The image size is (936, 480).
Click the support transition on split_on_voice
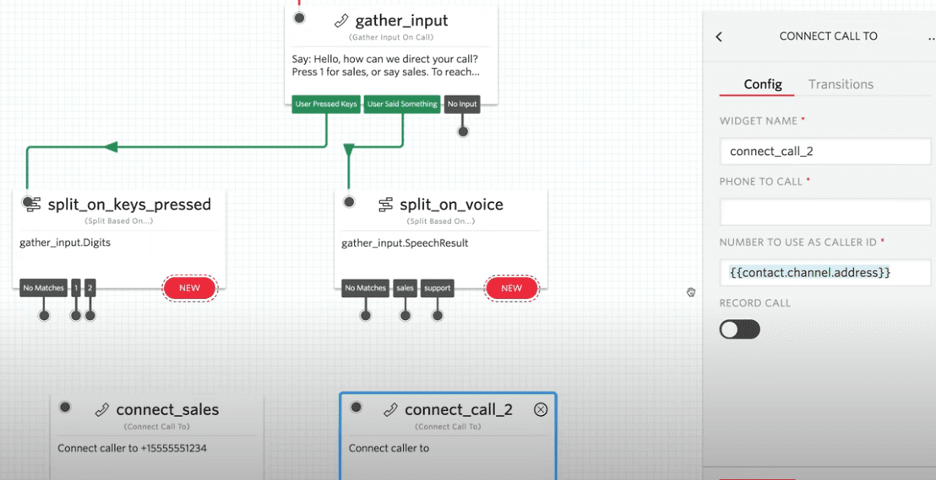click(x=437, y=288)
